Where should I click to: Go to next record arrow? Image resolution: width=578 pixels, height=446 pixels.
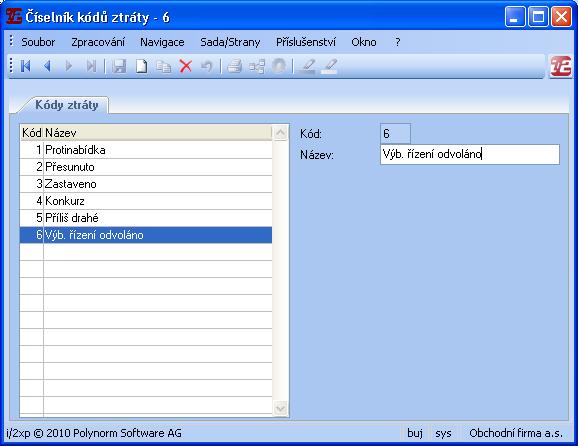click(69, 66)
